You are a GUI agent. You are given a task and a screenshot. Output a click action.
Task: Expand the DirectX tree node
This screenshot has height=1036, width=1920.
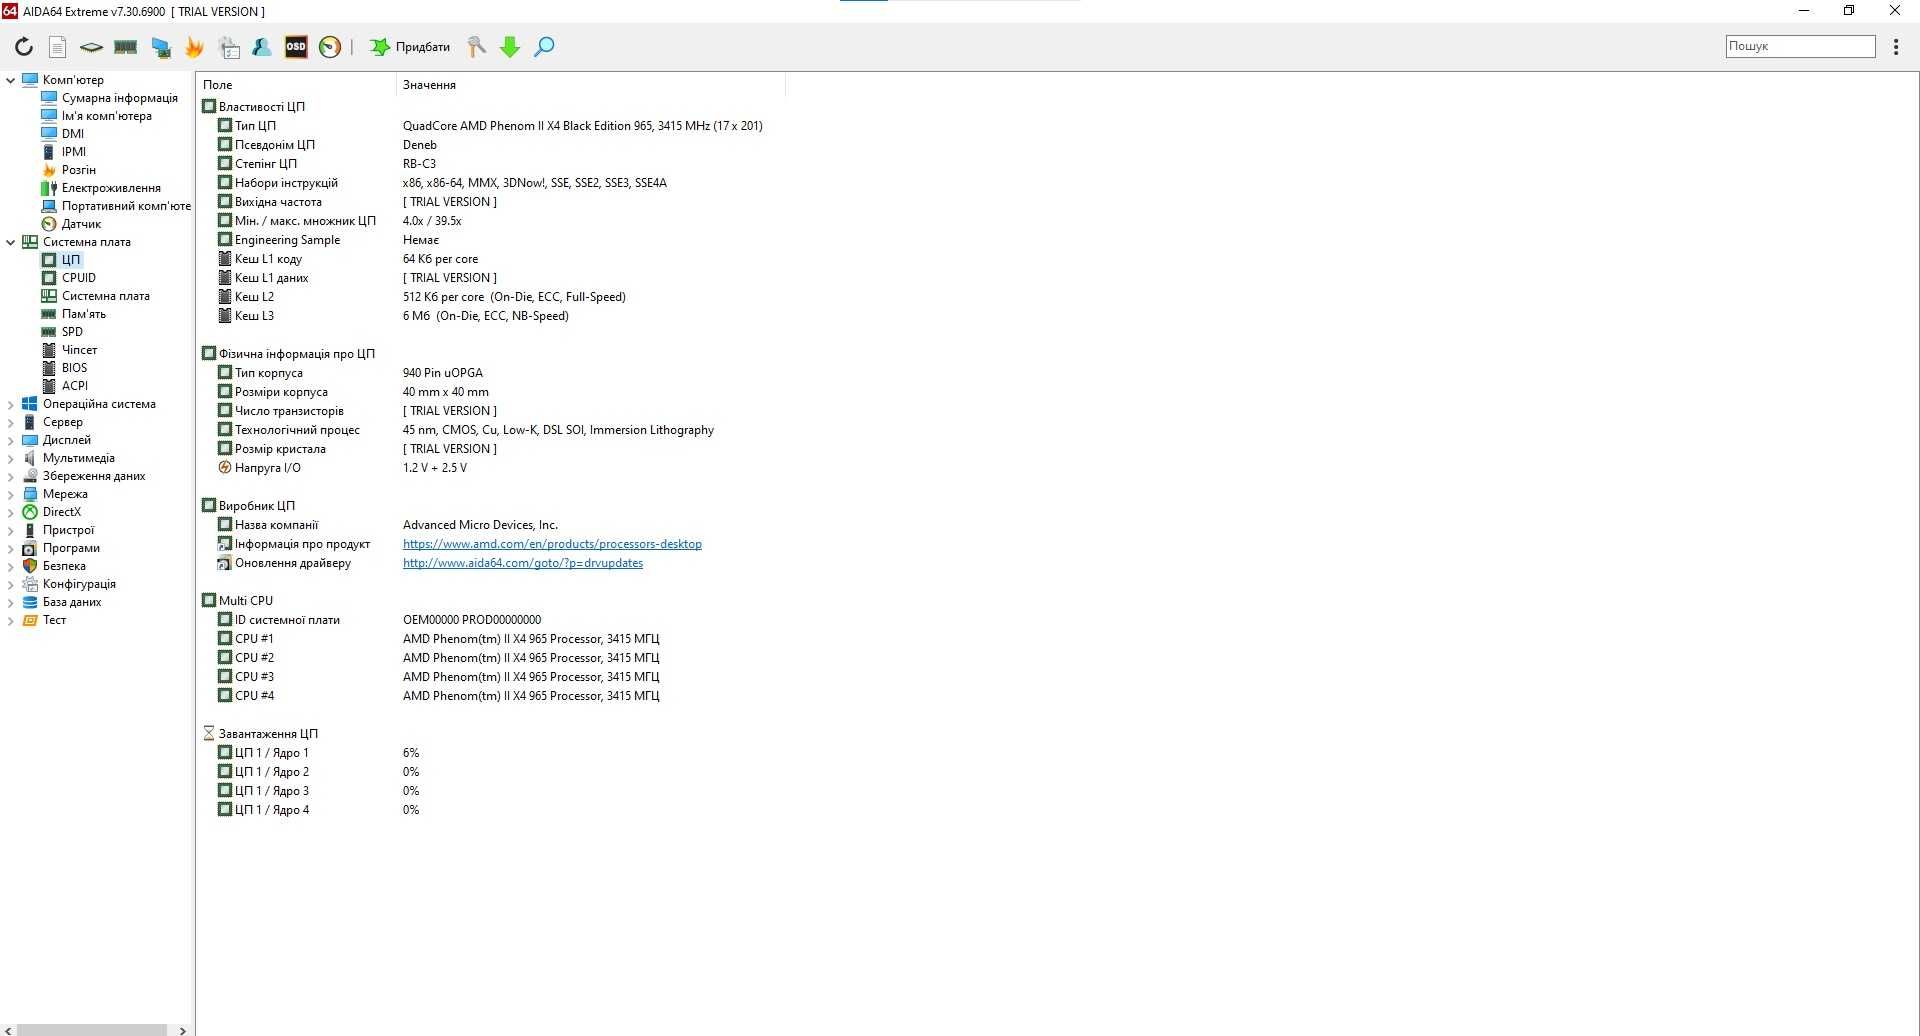click(x=11, y=512)
